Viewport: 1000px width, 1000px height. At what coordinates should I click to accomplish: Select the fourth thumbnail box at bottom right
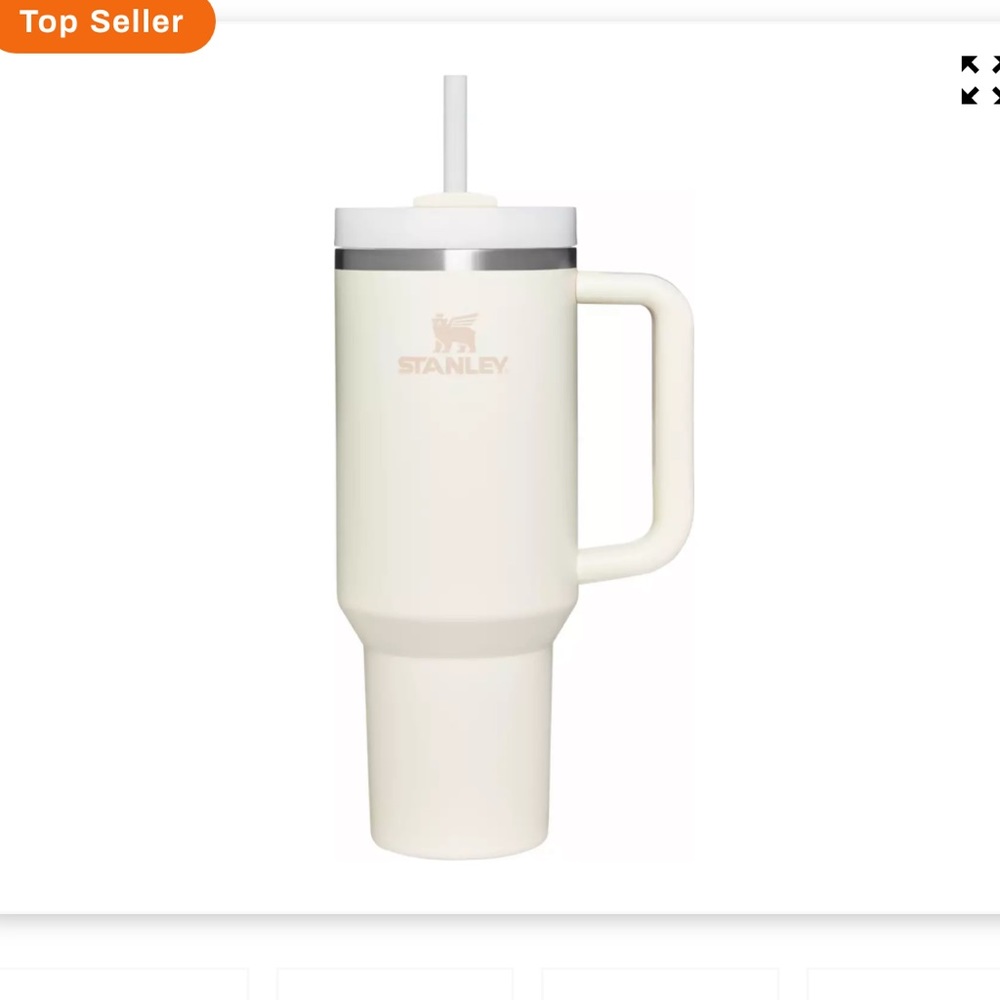point(904,983)
